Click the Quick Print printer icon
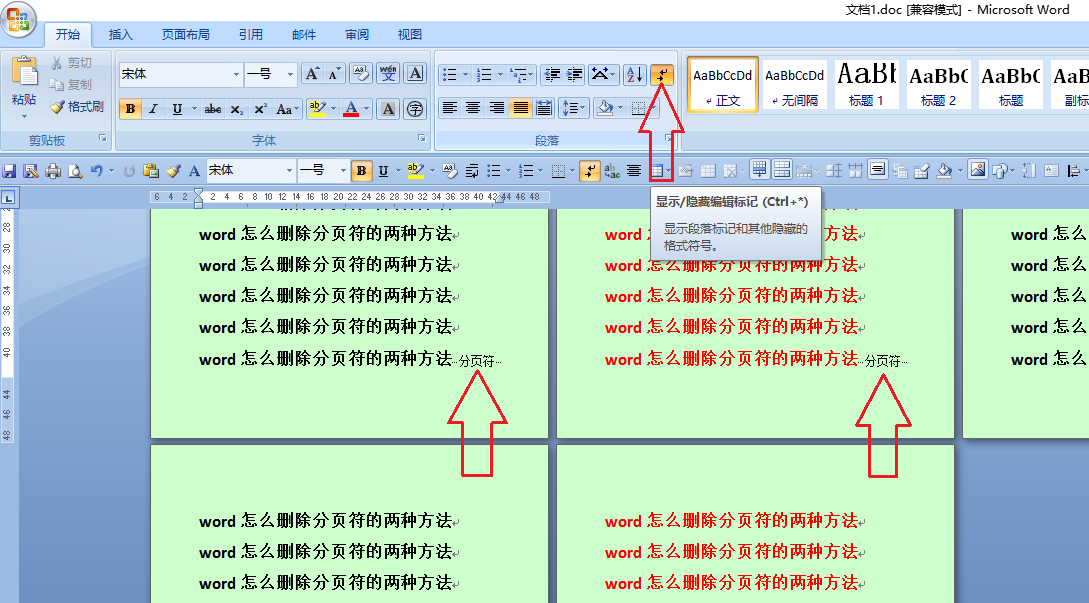Viewport: 1089px width, 603px height. [x=53, y=171]
